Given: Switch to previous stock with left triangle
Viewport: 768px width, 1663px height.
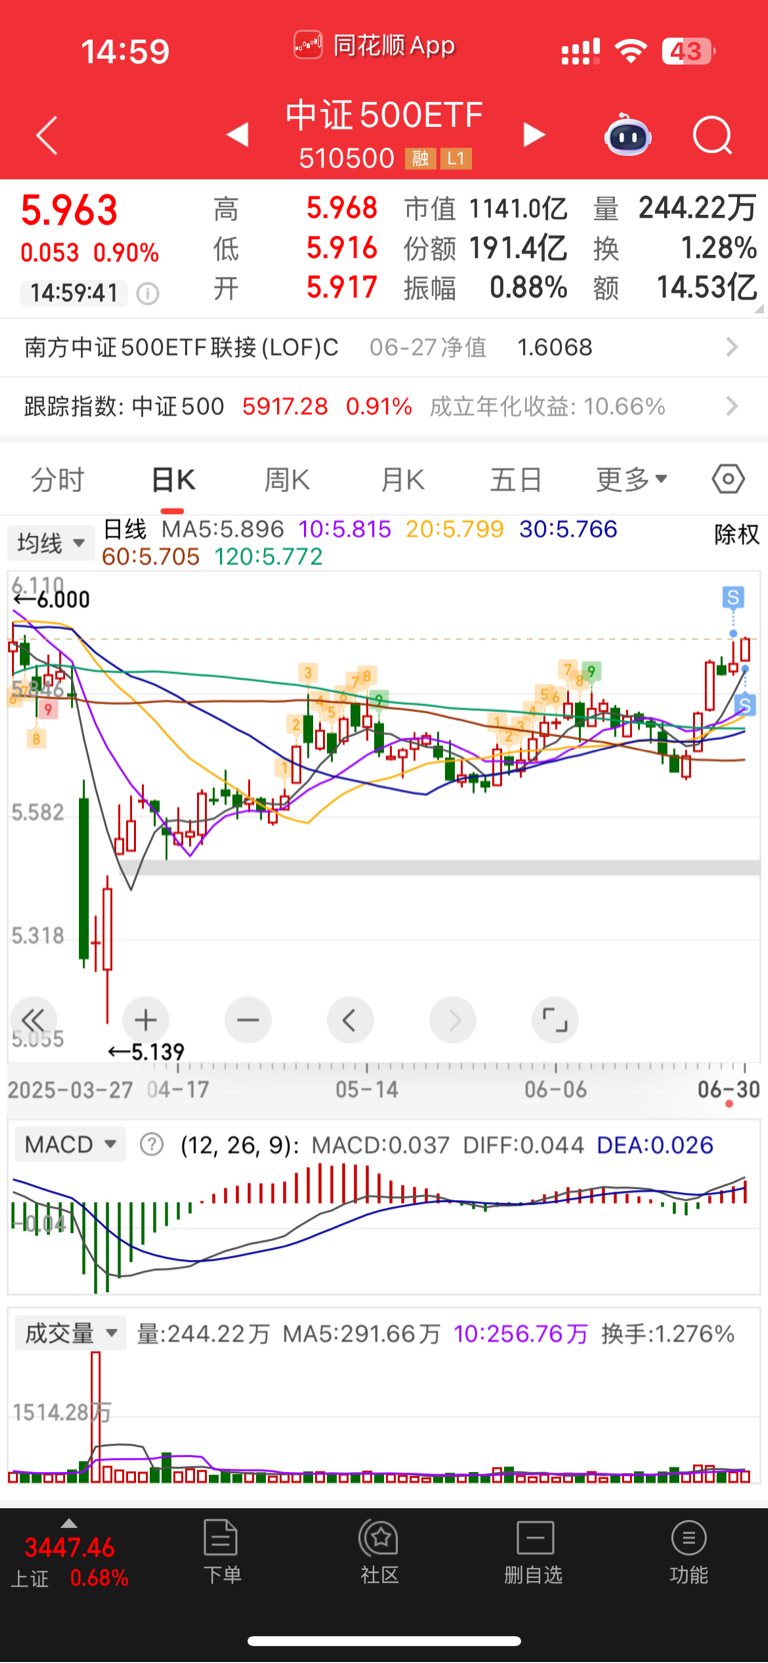Looking at the screenshot, I should click(x=237, y=134).
